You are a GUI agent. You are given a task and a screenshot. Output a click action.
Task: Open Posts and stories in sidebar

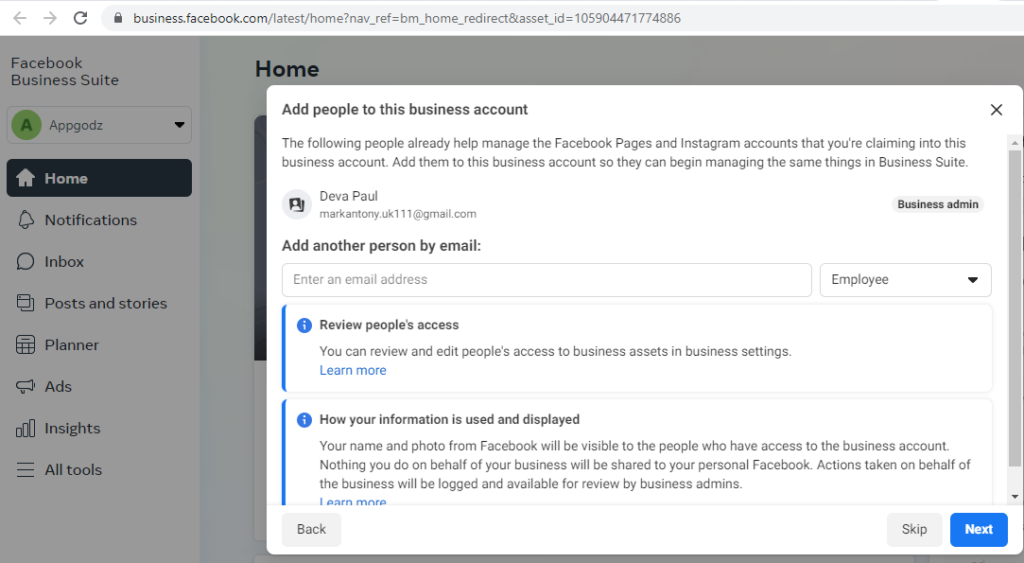(x=99, y=303)
